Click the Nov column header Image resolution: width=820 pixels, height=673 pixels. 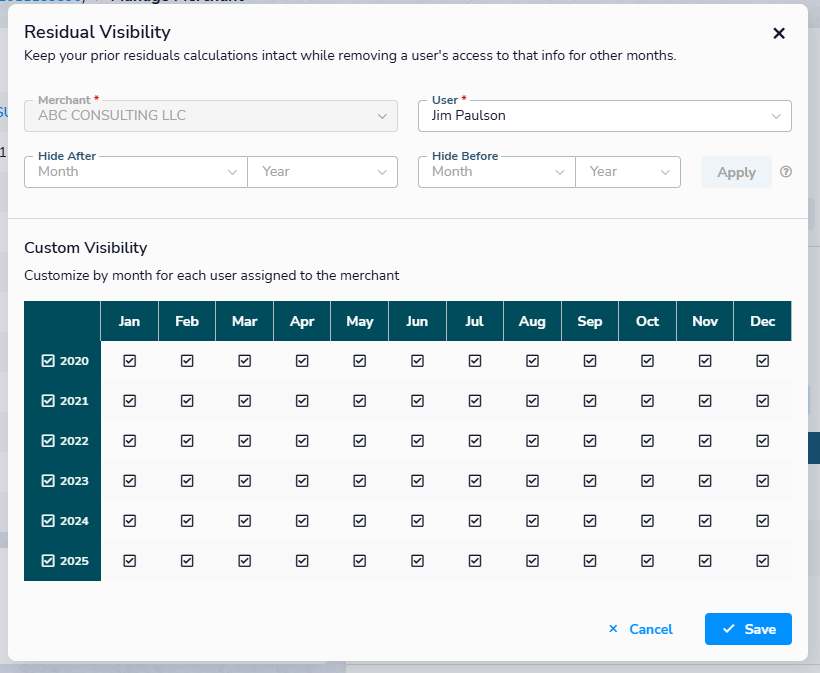click(705, 321)
